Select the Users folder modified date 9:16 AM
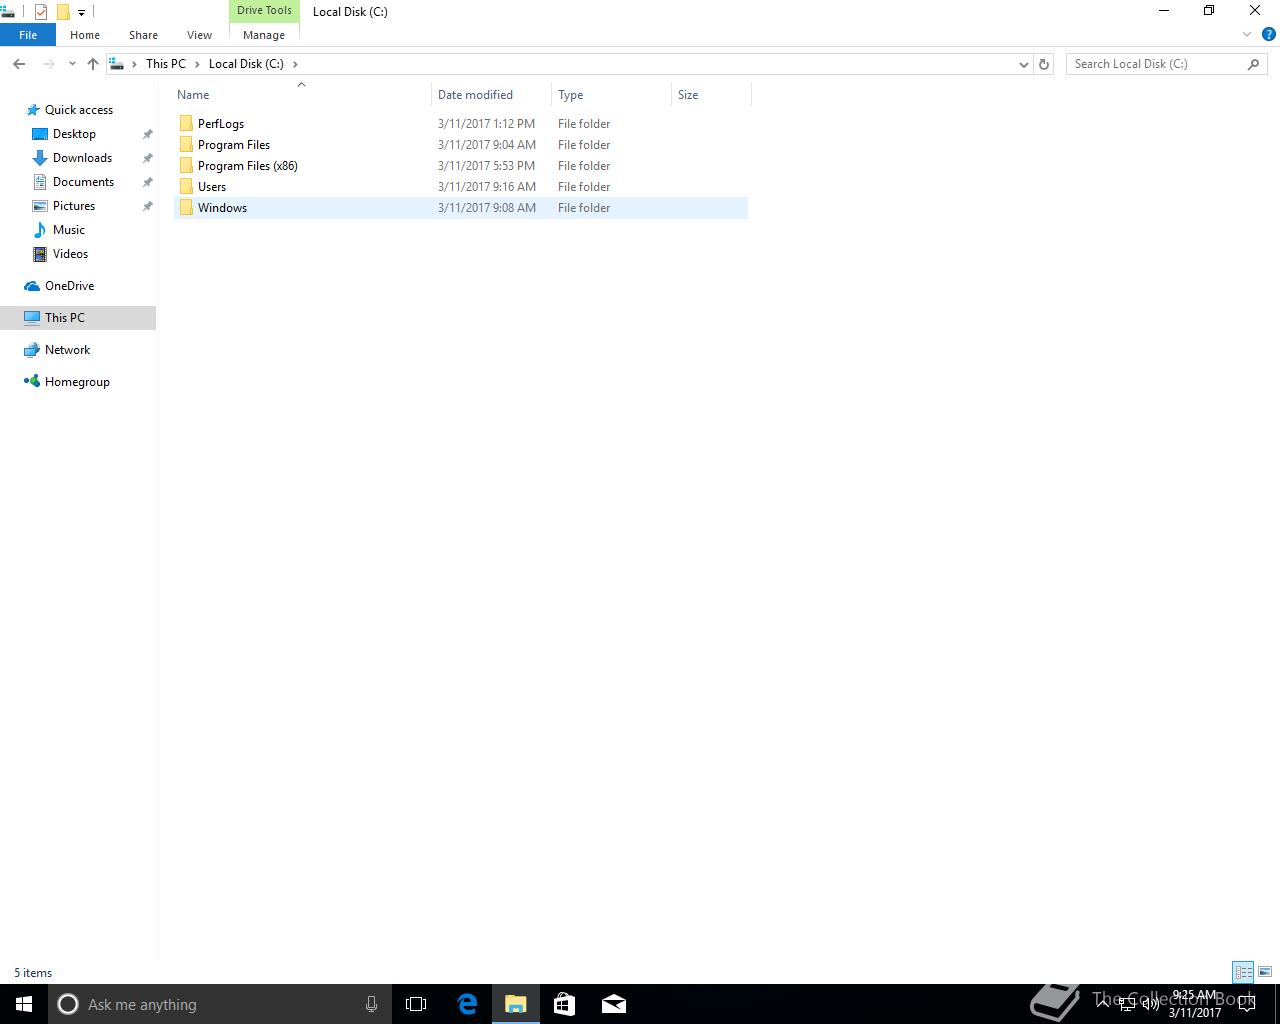 (487, 187)
